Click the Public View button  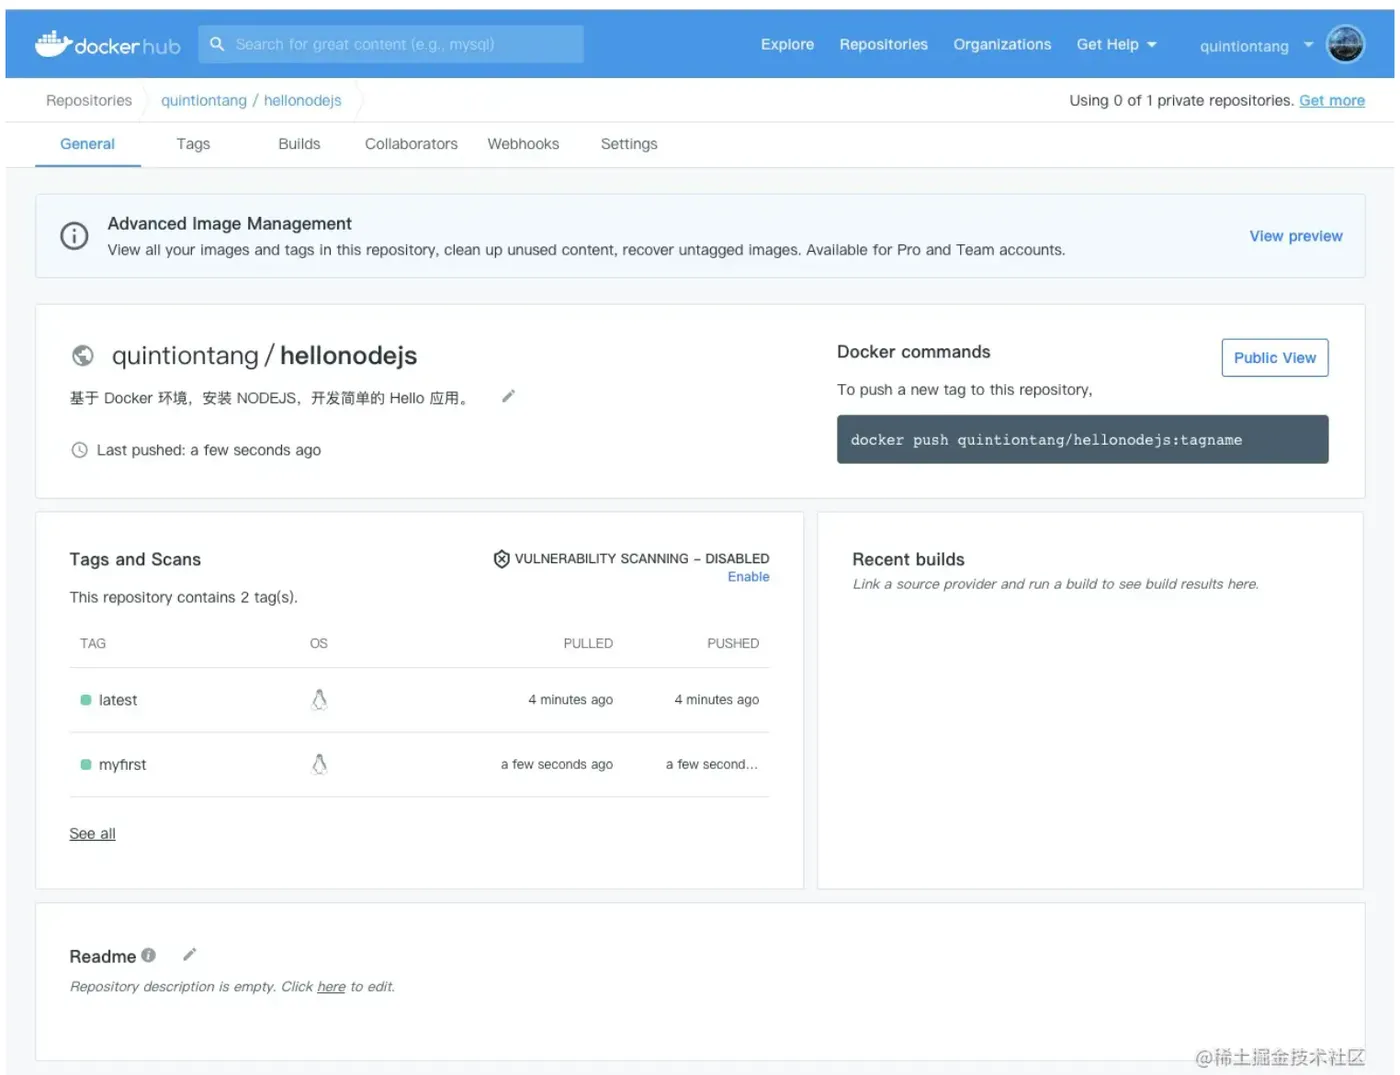click(1274, 358)
